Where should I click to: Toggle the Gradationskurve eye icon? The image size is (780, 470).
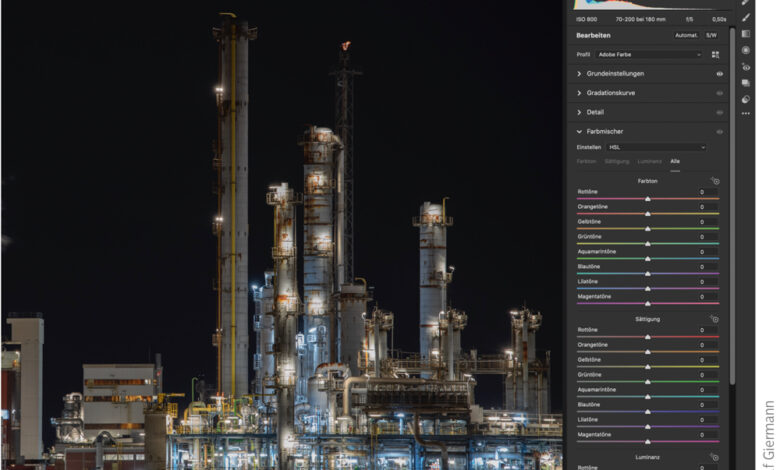point(719,93)
